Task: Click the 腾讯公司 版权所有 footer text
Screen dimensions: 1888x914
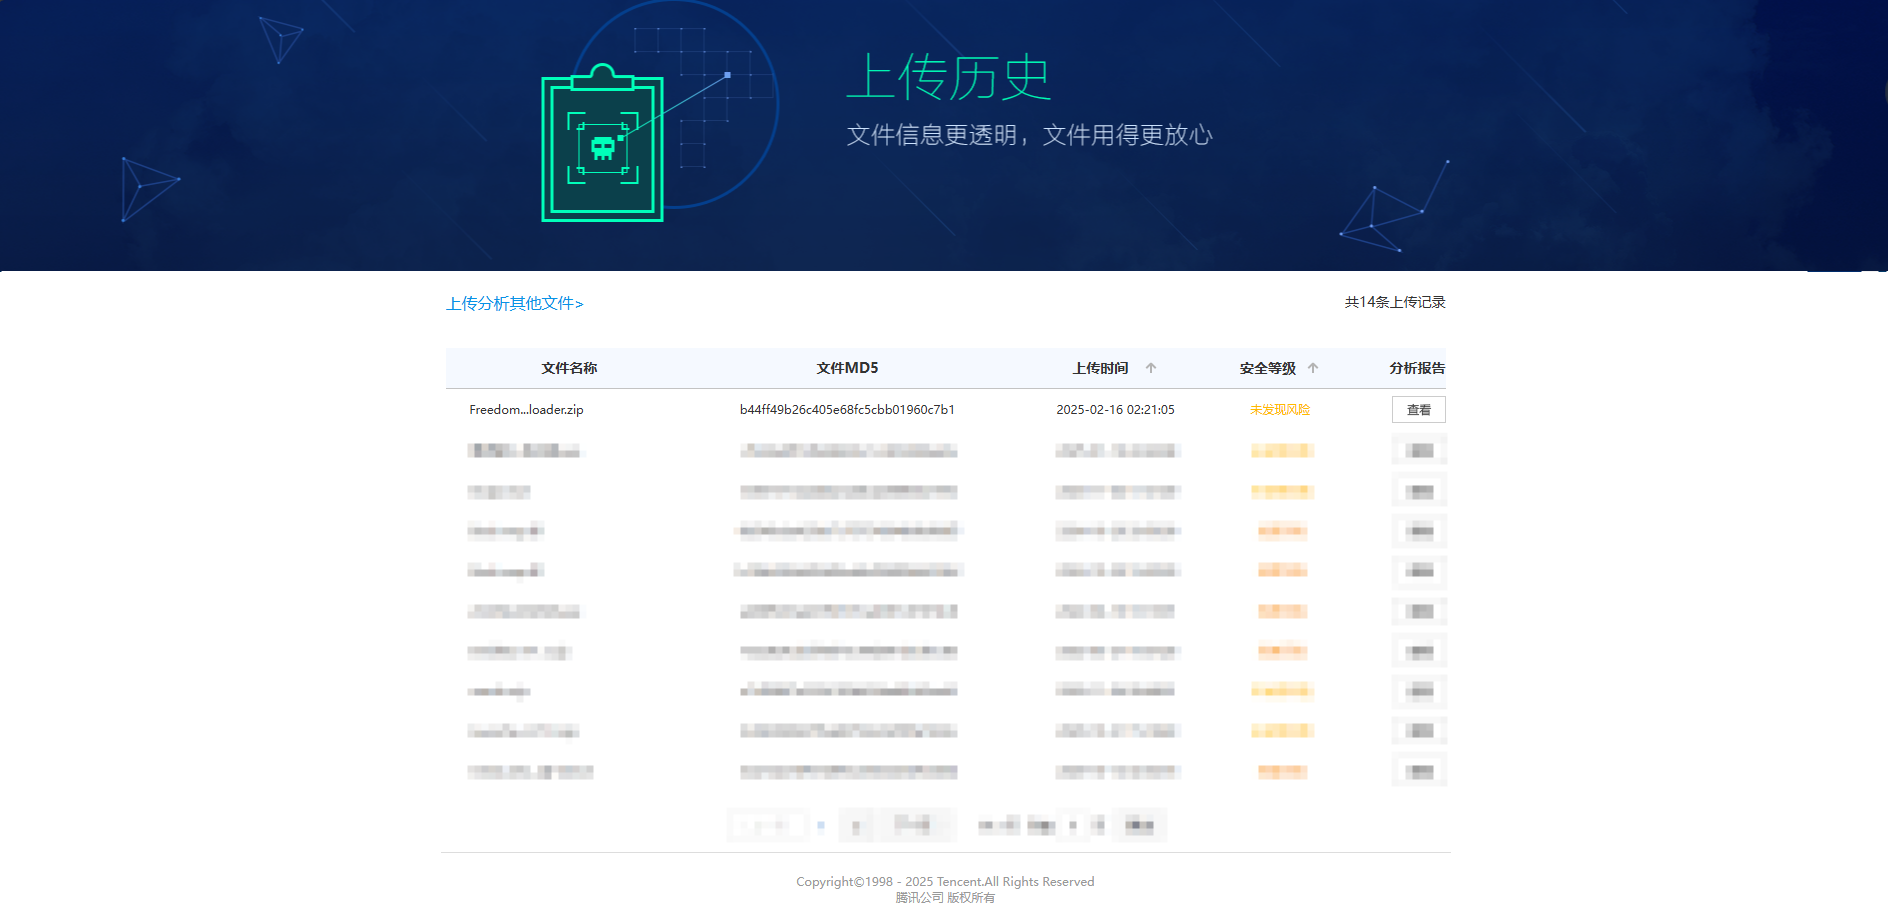Action: pos(945,898)
